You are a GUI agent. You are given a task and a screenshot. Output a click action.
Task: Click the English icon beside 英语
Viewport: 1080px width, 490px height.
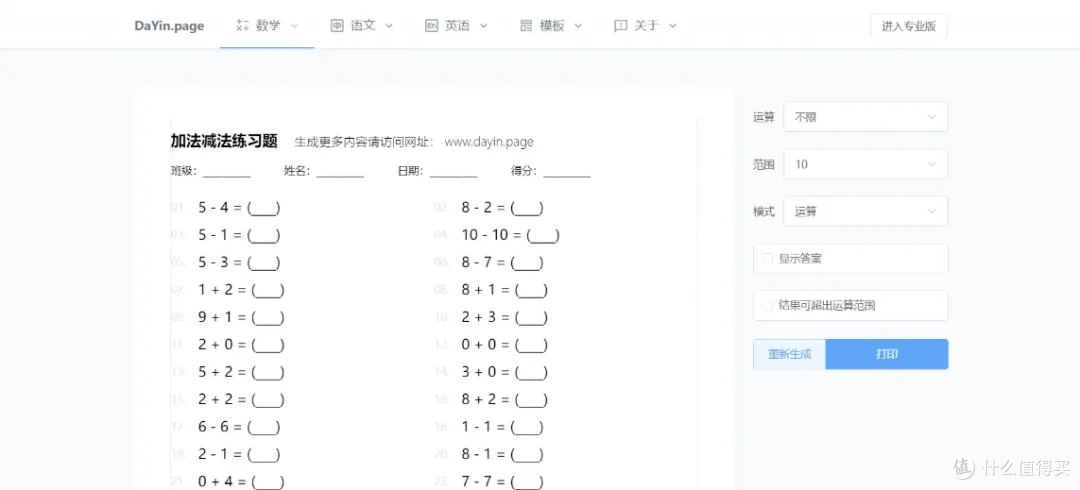coord(431,26)
